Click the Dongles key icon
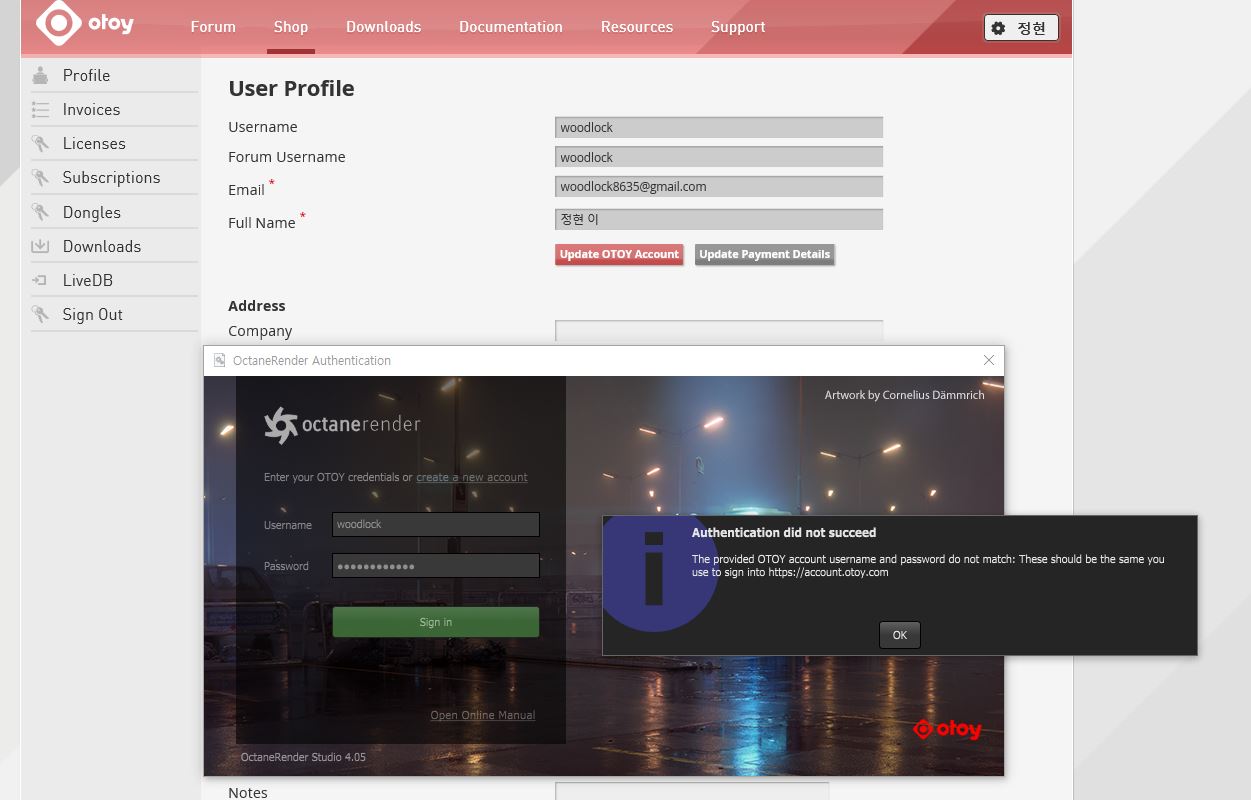Viewport: 1251px width, 800px height. click(40, 212)
